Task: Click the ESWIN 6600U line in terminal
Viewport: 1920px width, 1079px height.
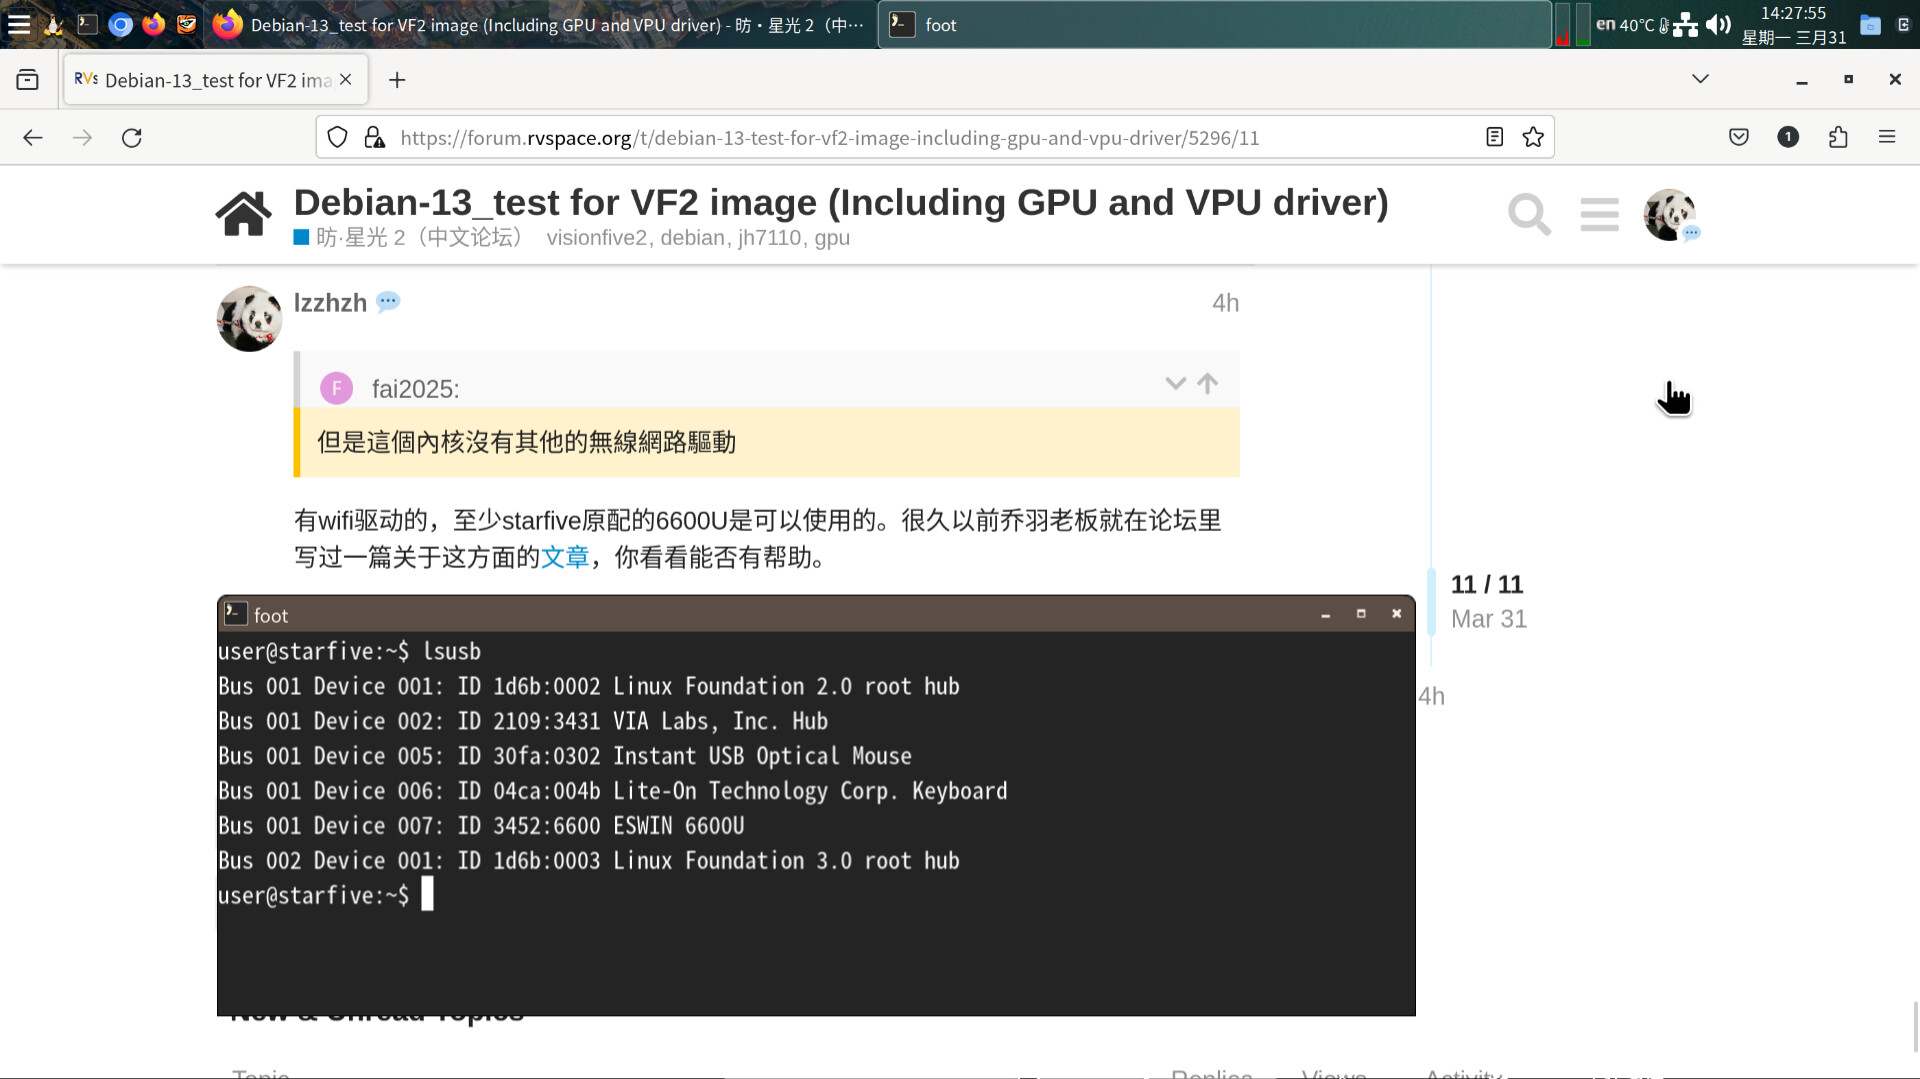Action: click(x=481, y=826)
